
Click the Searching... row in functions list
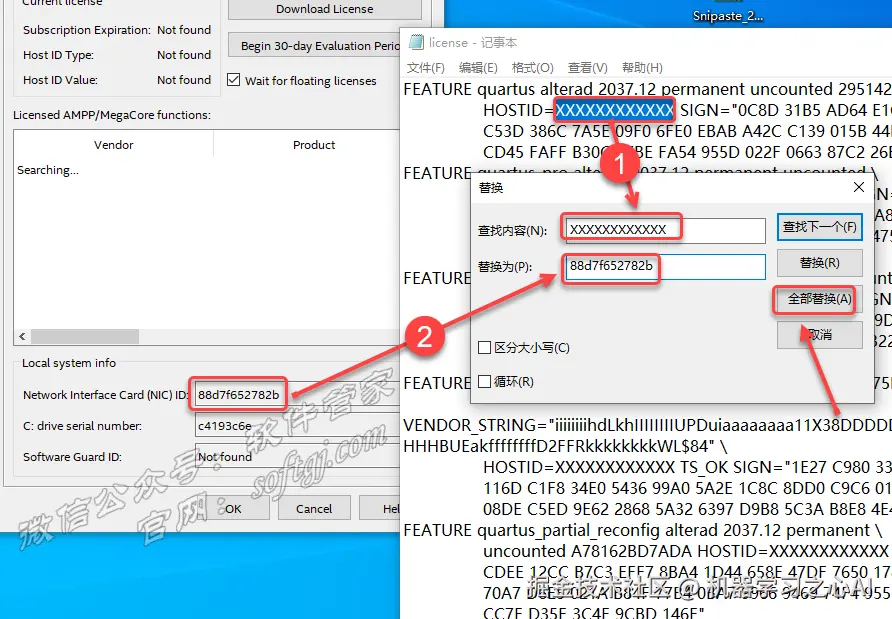point(48,170)
